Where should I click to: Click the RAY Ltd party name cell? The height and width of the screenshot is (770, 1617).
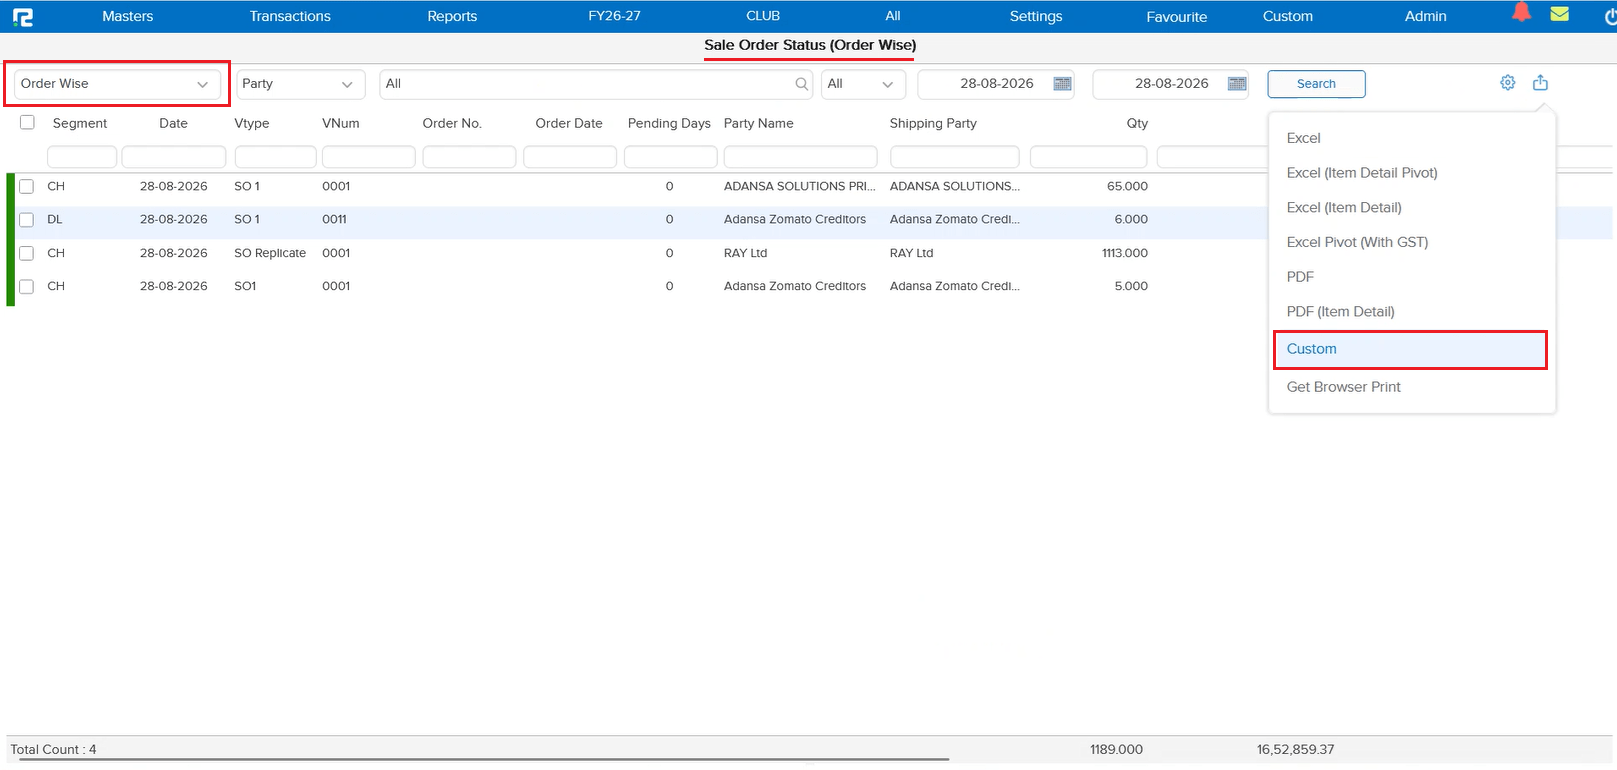(745, 253)
